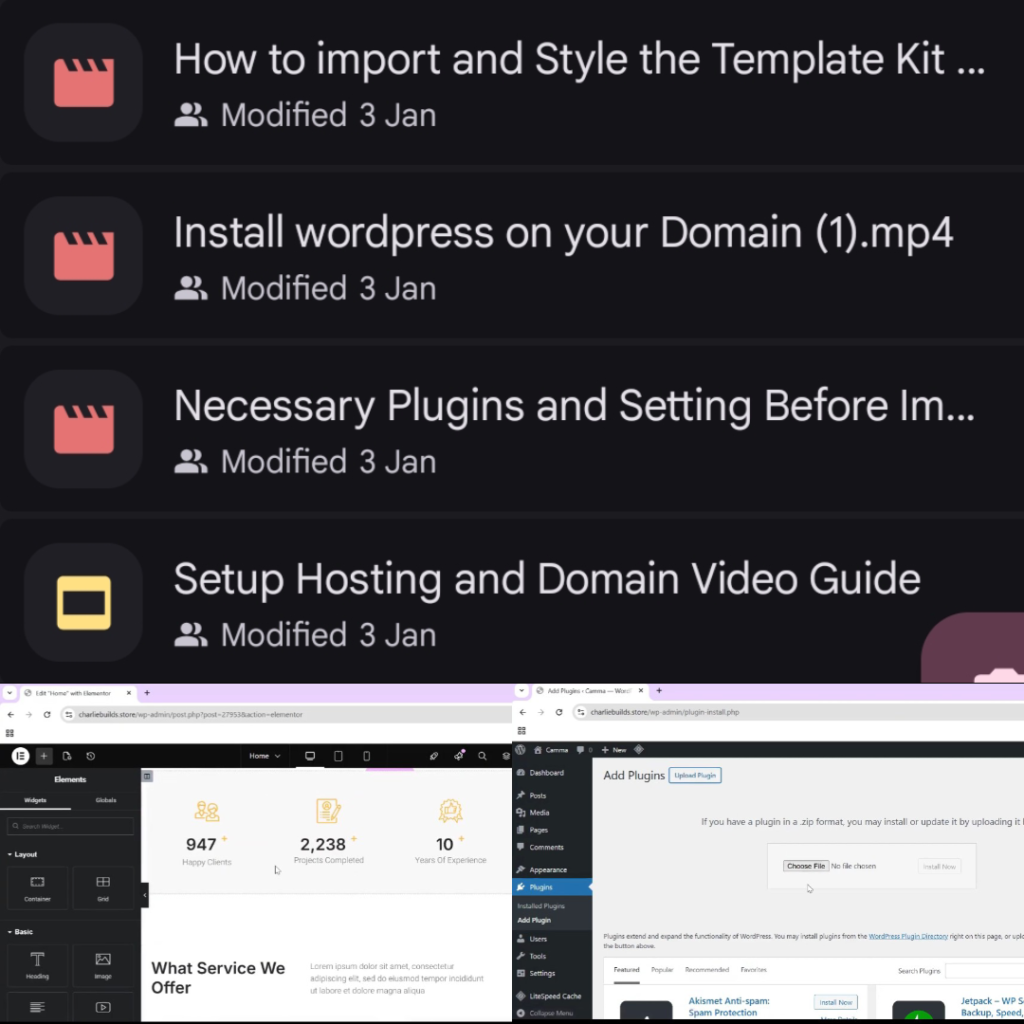The width and height of the screenshot is (1024, 1024).
Task: Switch to the Globals tab
Action: point(105,800)
